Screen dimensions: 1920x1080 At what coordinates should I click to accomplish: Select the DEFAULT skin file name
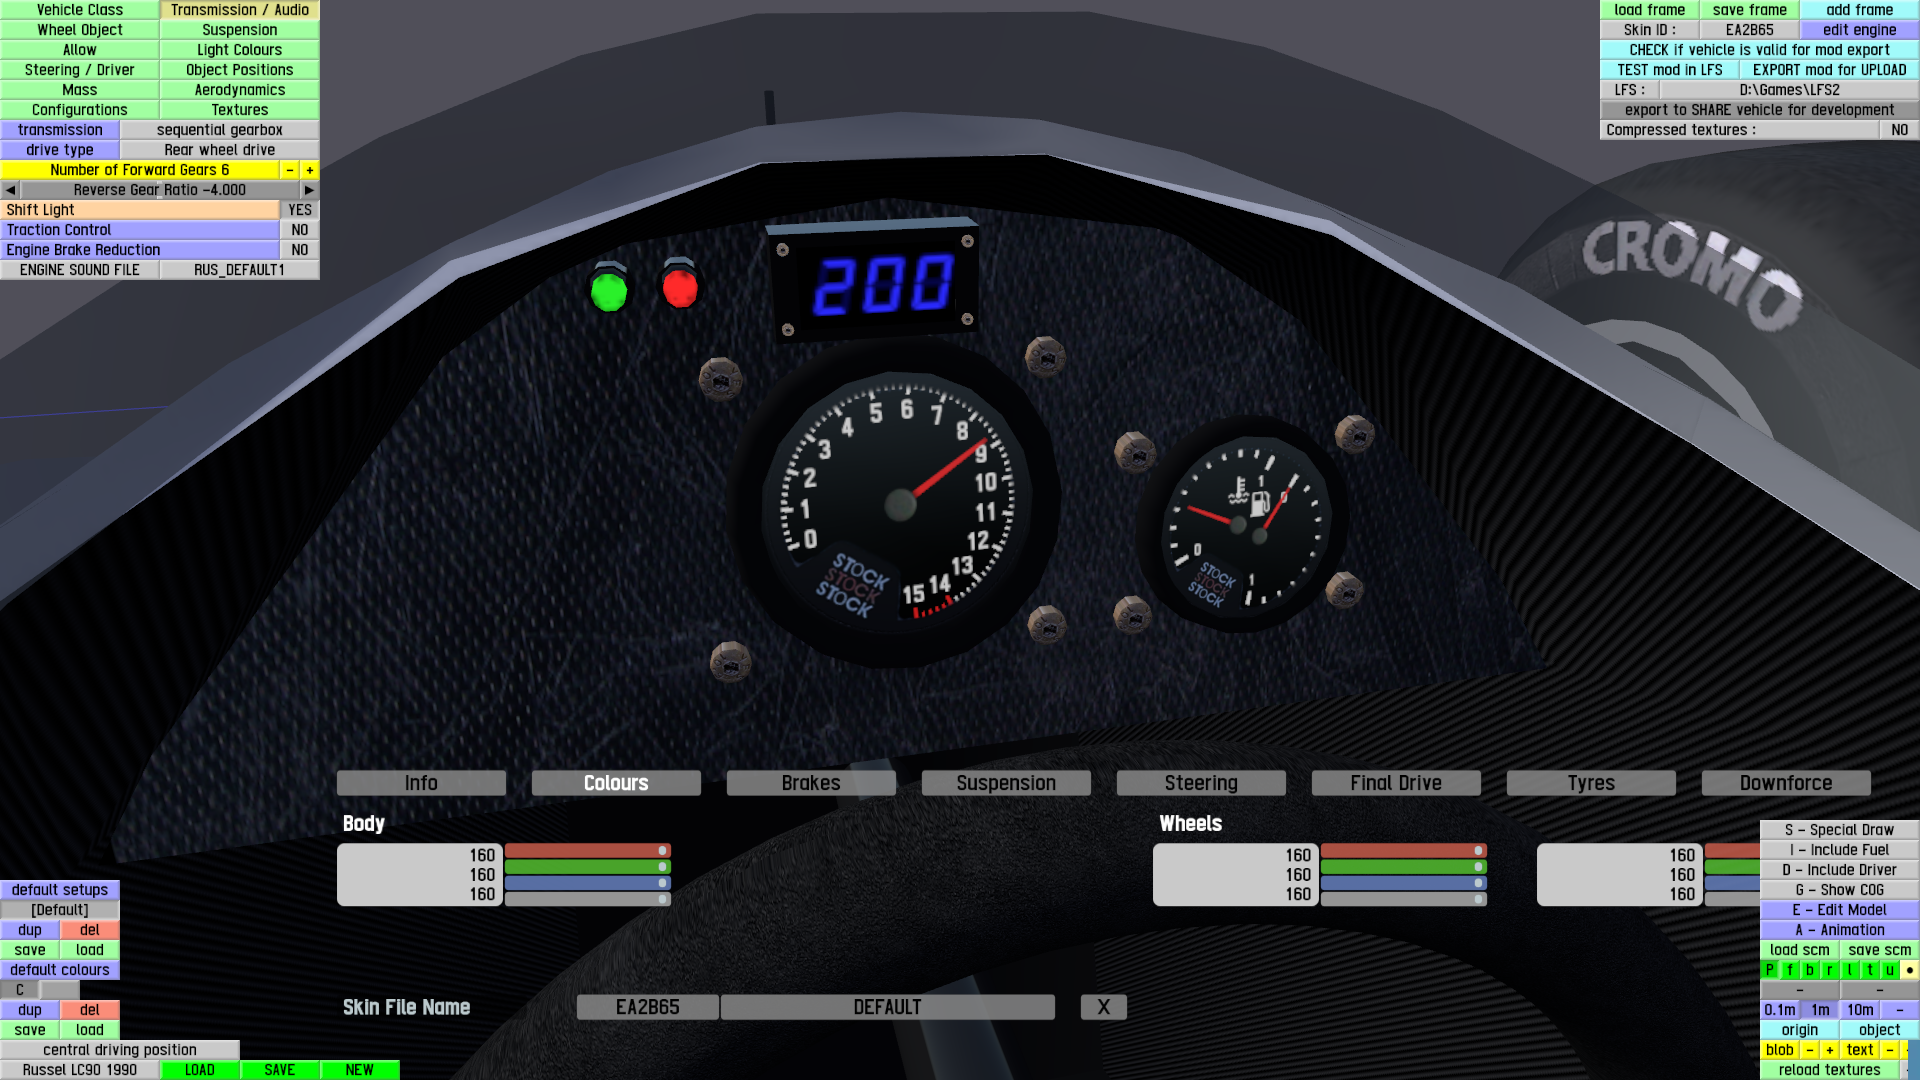coord(888,1007)
